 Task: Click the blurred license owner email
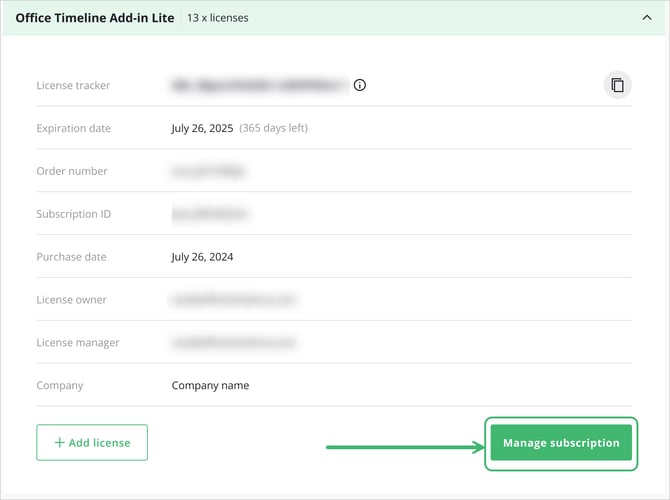click(x=233, y=300)
